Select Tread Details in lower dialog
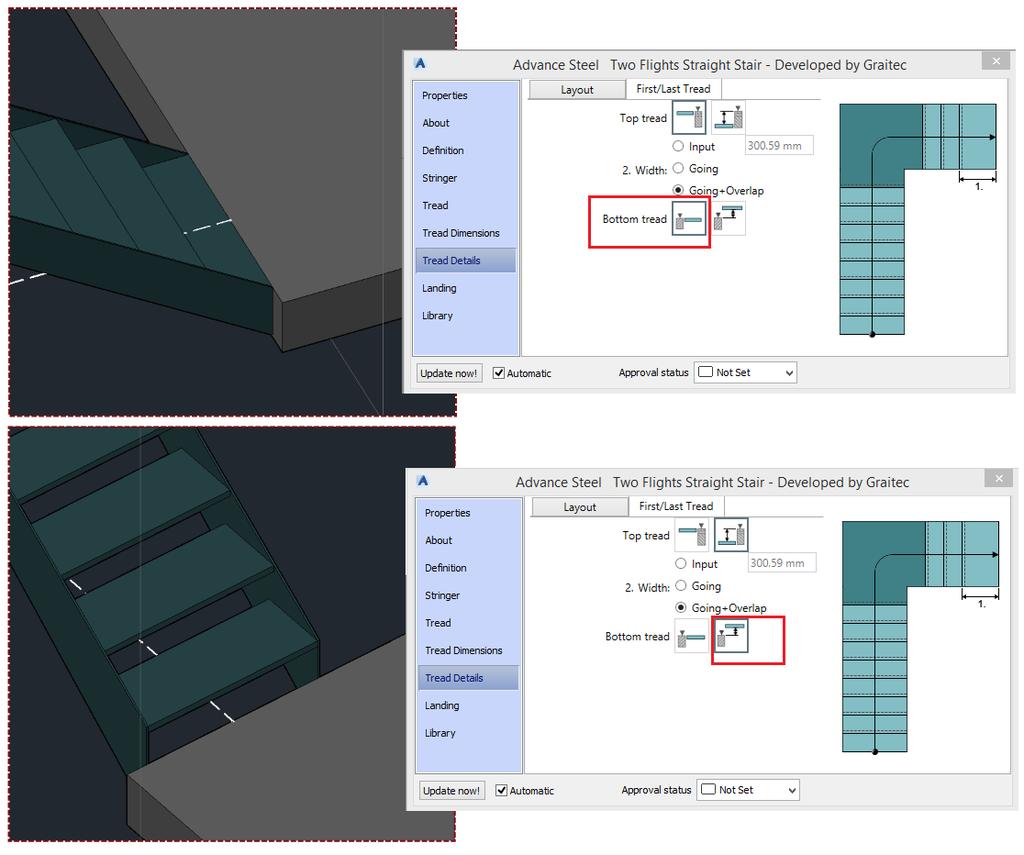 pos(468,678)
